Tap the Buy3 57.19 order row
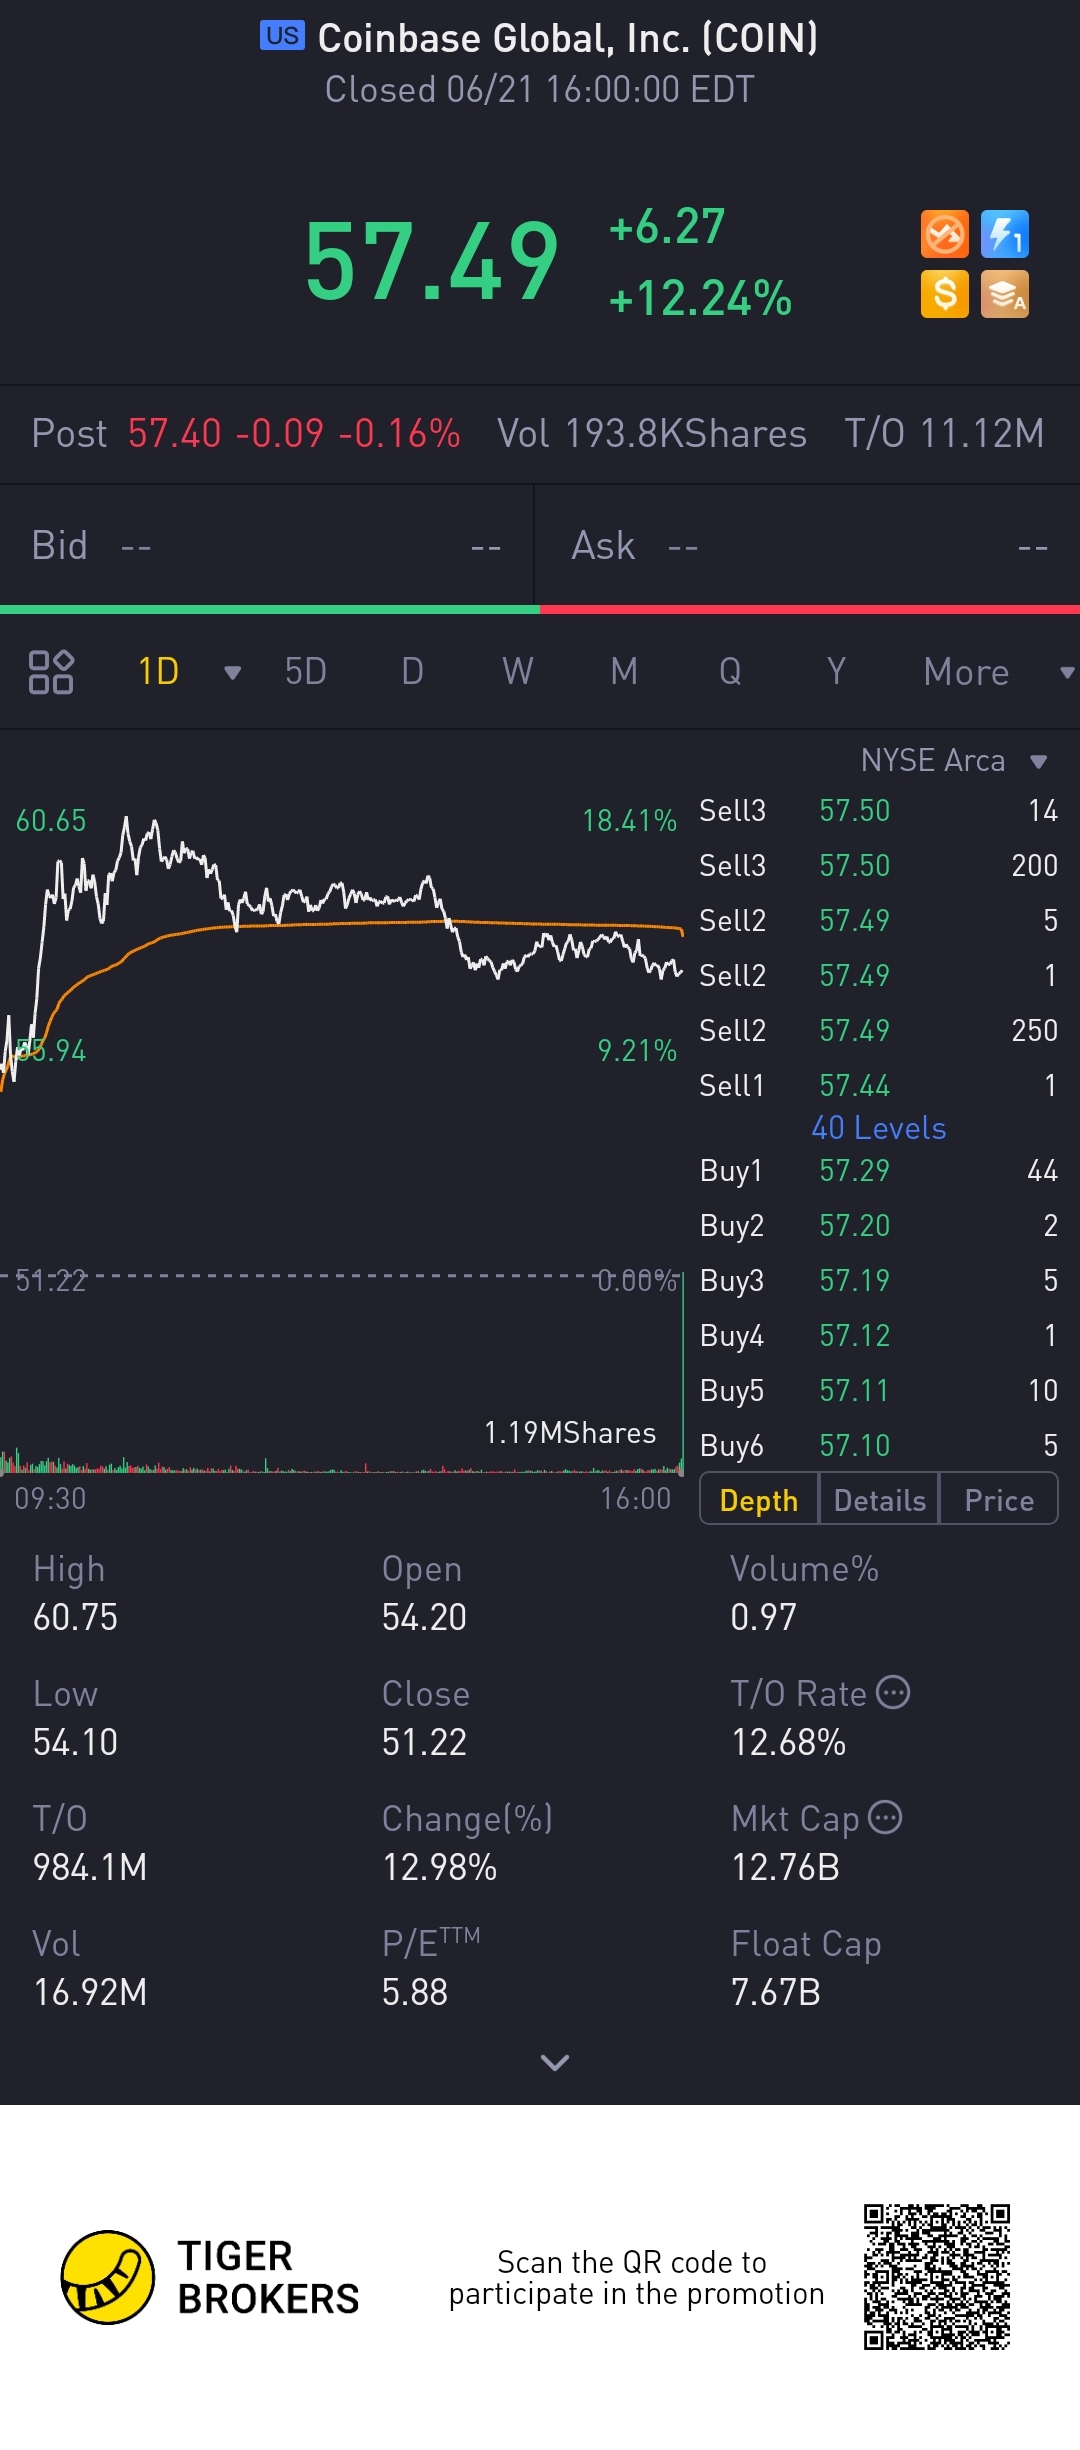Viewport: 1080px width, 2450px height. pyautogui.click(x=878, y=1280)
